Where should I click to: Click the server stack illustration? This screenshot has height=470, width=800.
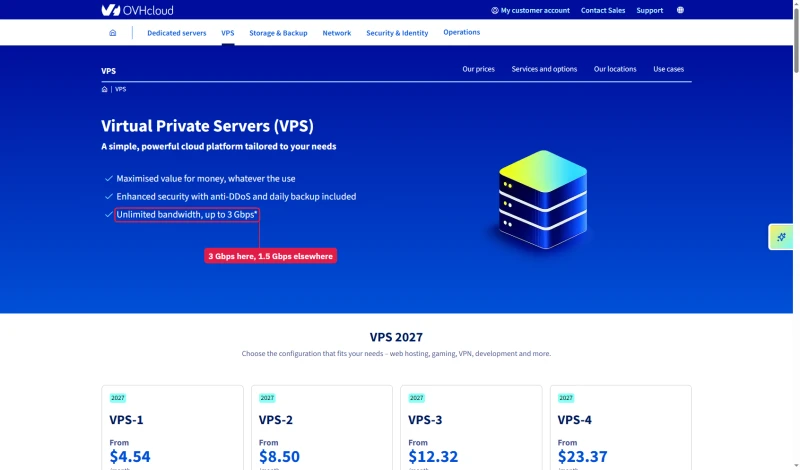(x=543, y=200)
